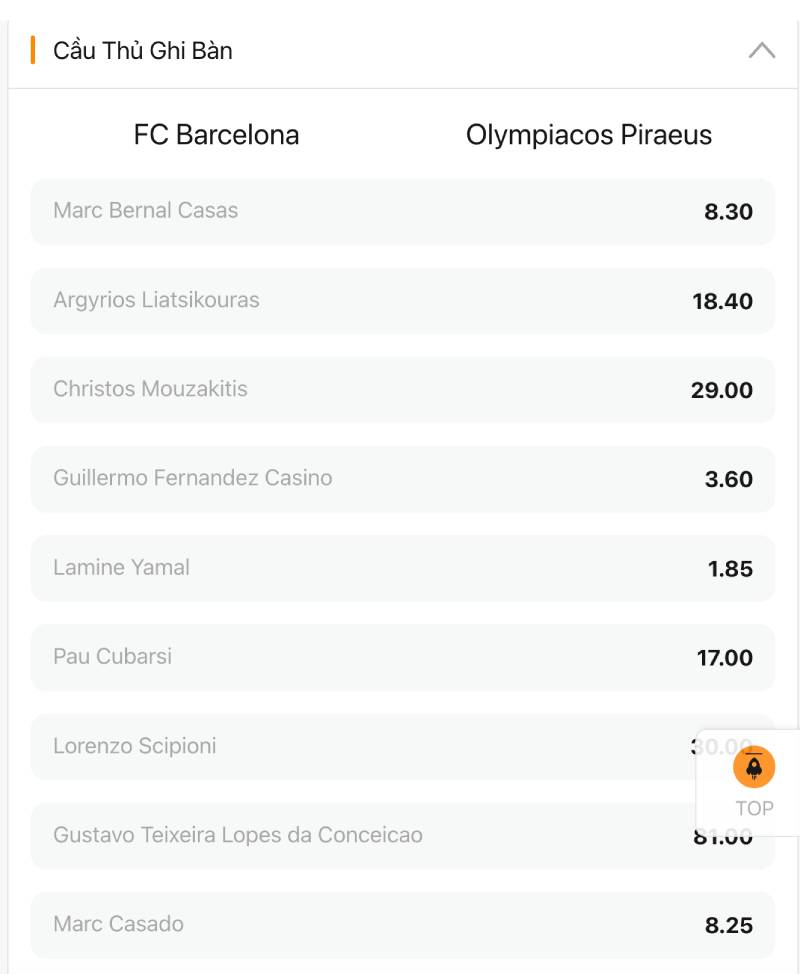Click the FC Barcelona team header

216,135
